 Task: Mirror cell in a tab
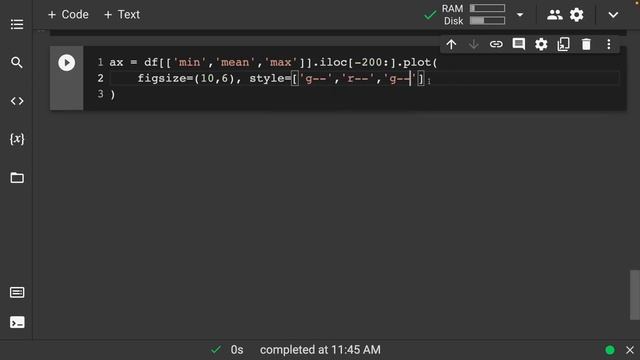pos(563,44)
